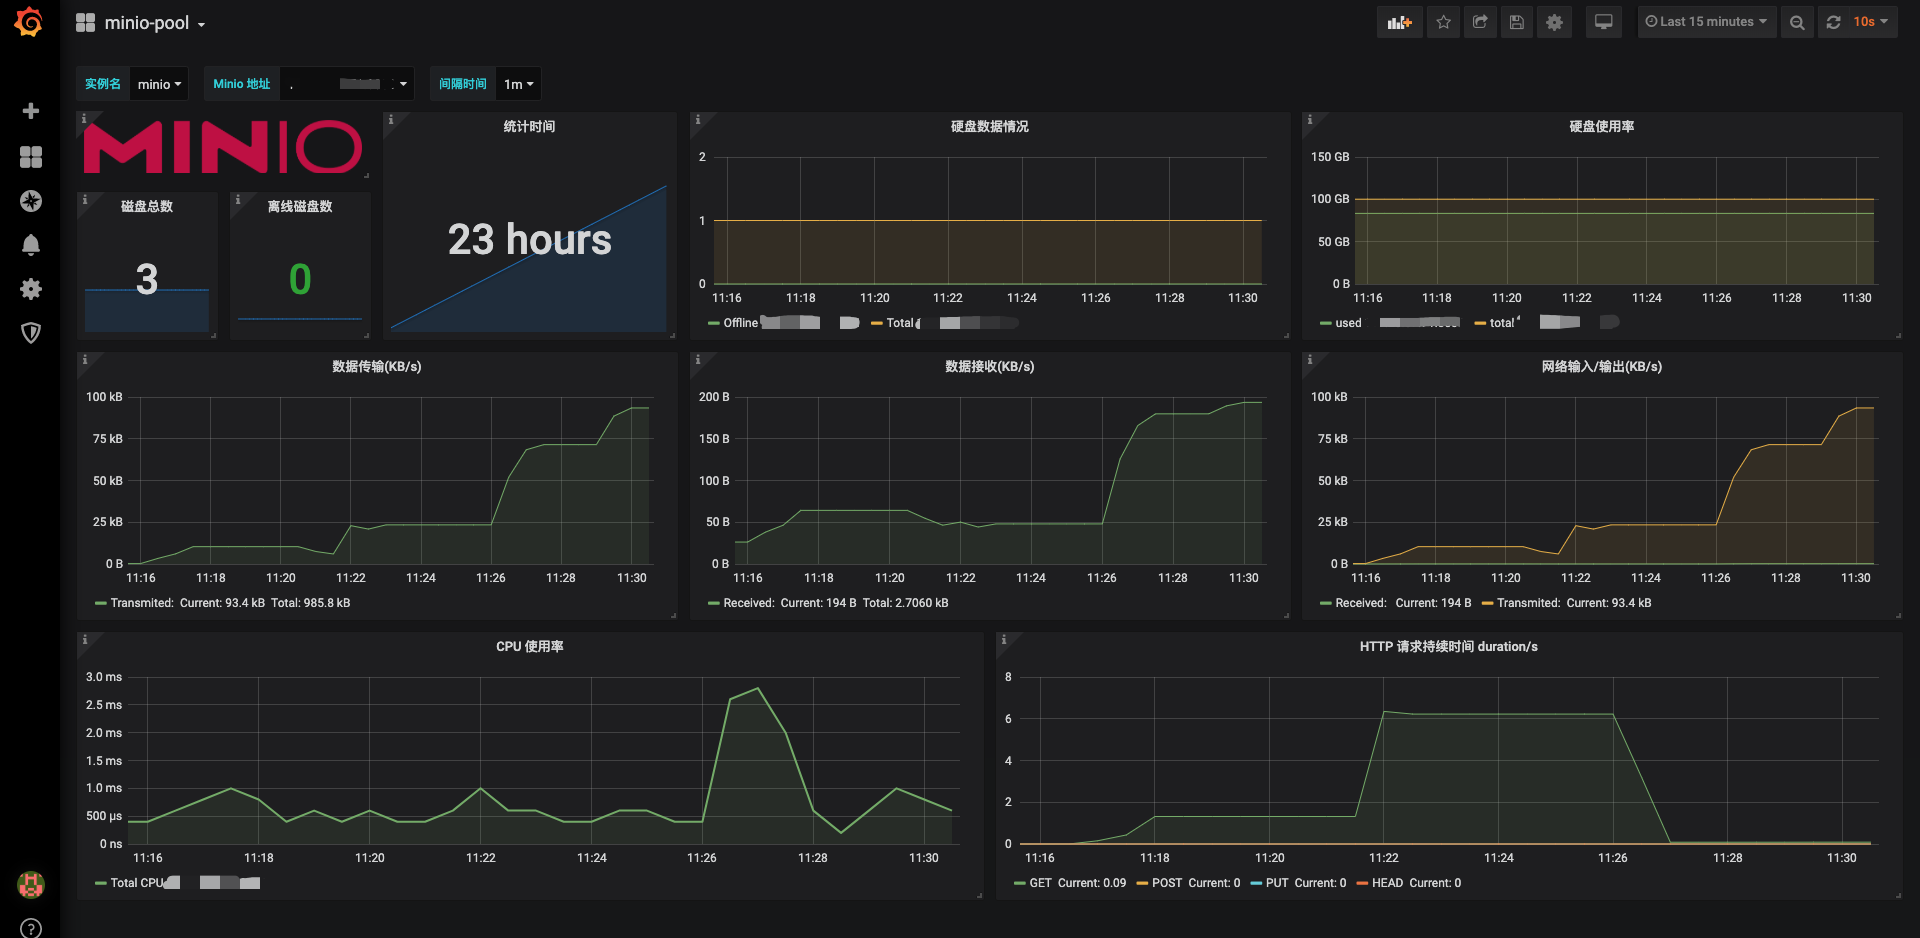Click Transmited series in 网络输入/输出 legend
This screenshot has width=1920, height=938.
pos(1529,603)
